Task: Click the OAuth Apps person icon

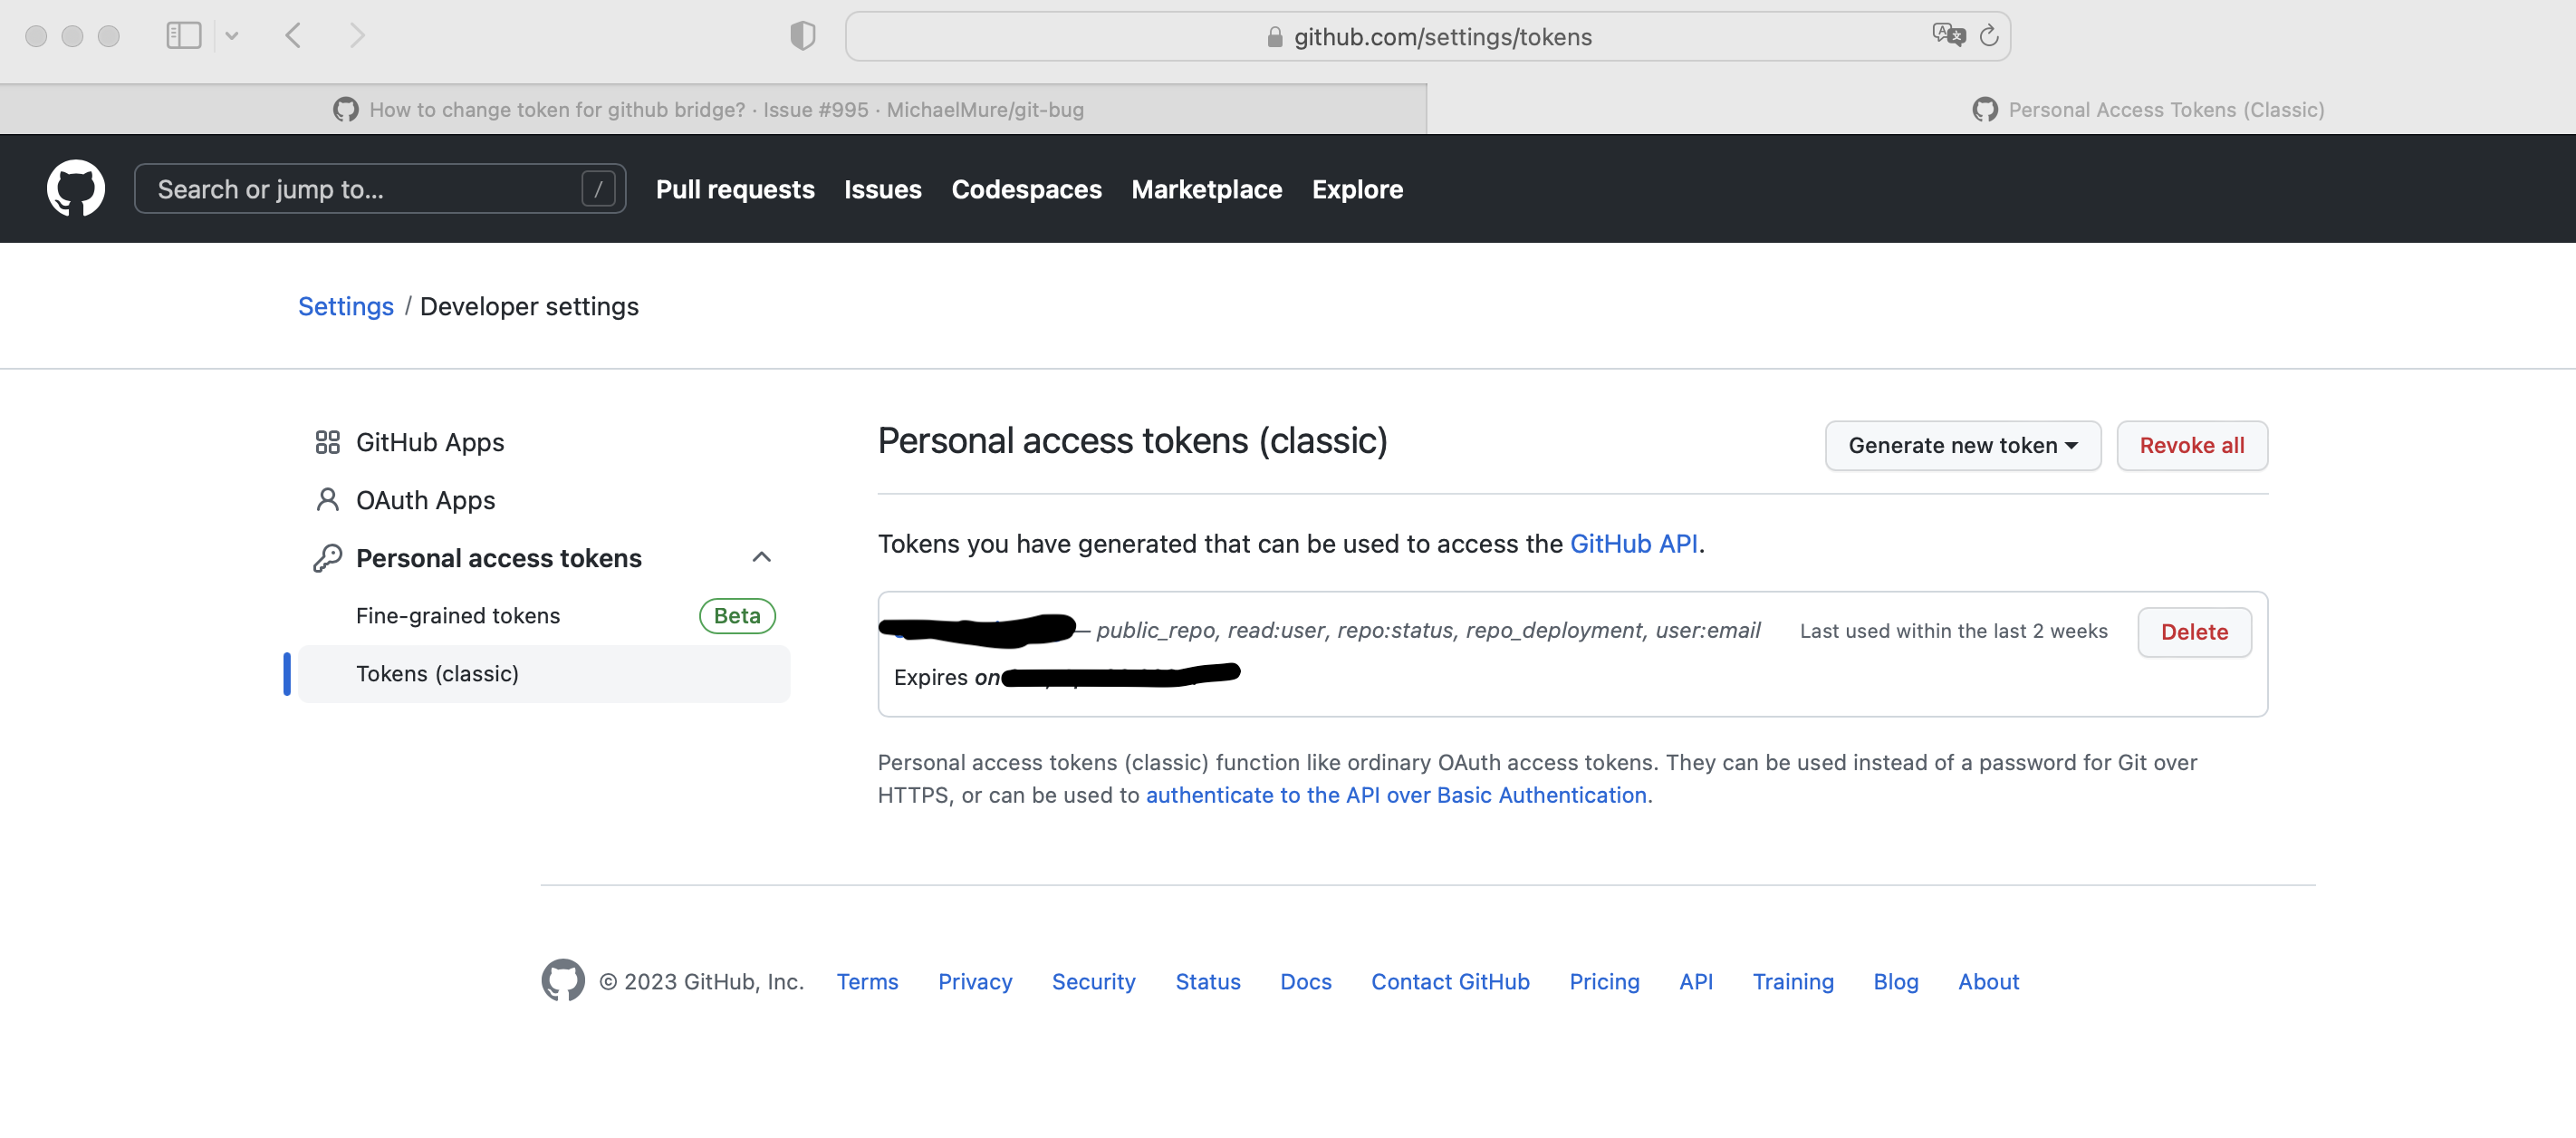Action: click(x=327, y=499)
